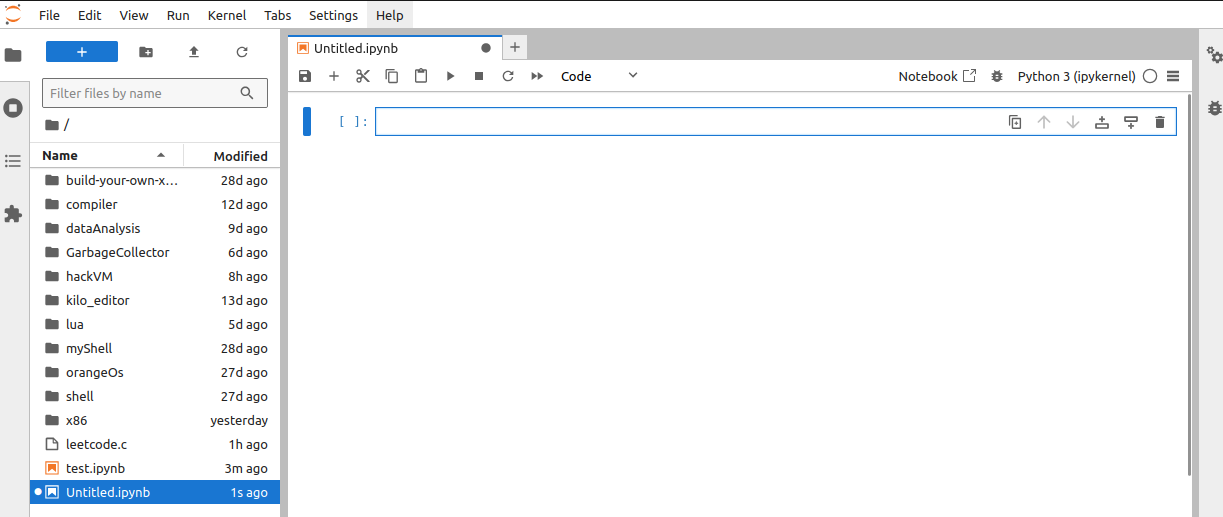Refresh the file browser list
Viewport: 1223px width, 517px height.
[x=242, y=52]
